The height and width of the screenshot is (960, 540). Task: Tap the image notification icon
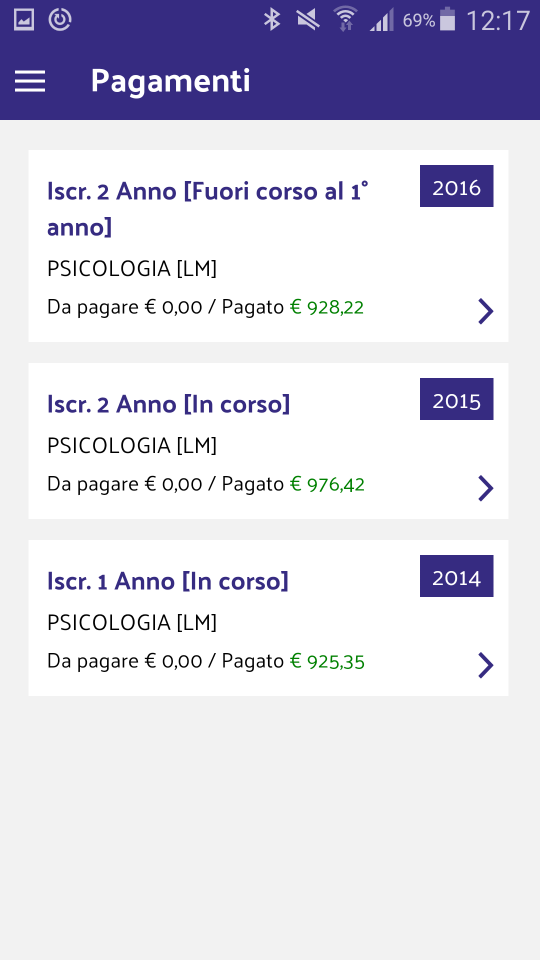(x=23, y=20)
